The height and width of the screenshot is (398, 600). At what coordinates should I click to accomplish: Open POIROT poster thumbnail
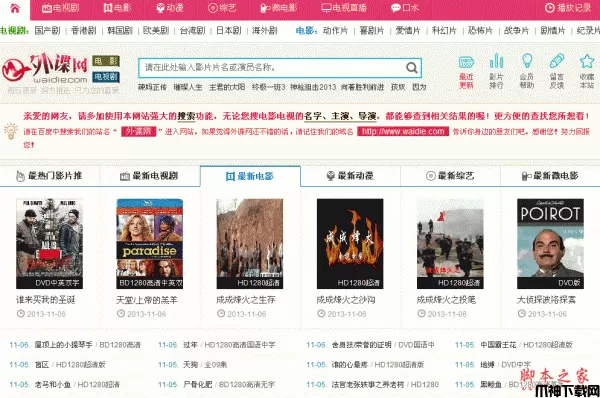pyautogui.click(x=550, y=243)
